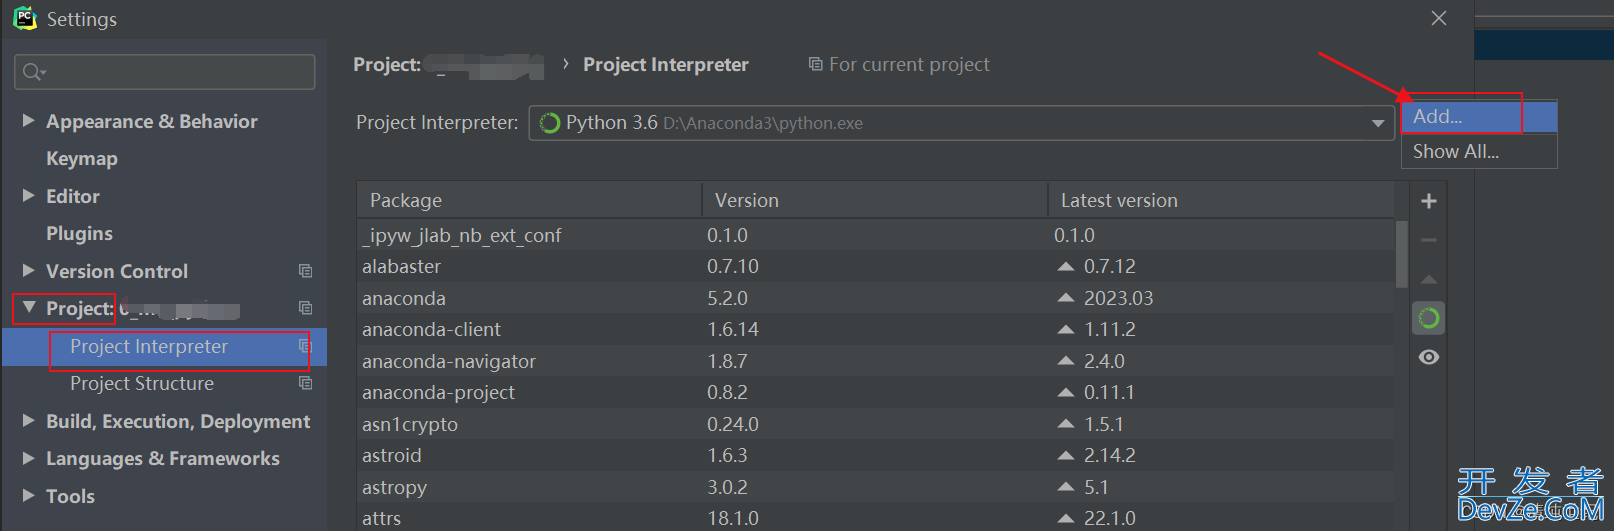Expand Build, Execution, Deployment section

pyautogui.click(x=28, y=420)
